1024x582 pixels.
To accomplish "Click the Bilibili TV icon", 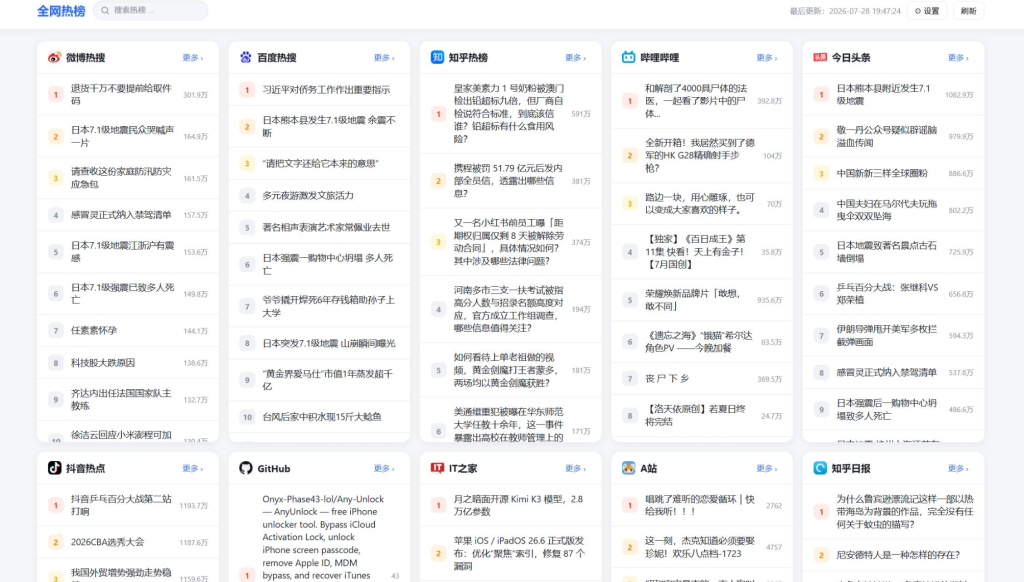I will click(628, 57).
